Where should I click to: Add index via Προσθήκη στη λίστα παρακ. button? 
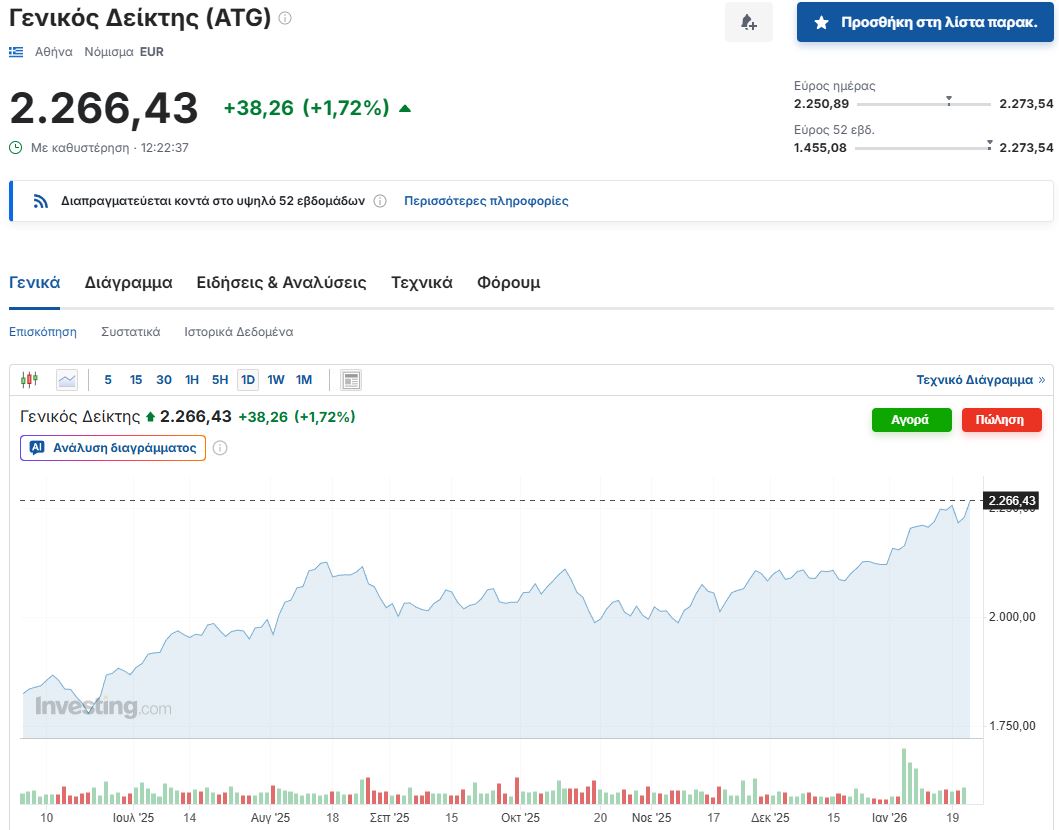925,22
